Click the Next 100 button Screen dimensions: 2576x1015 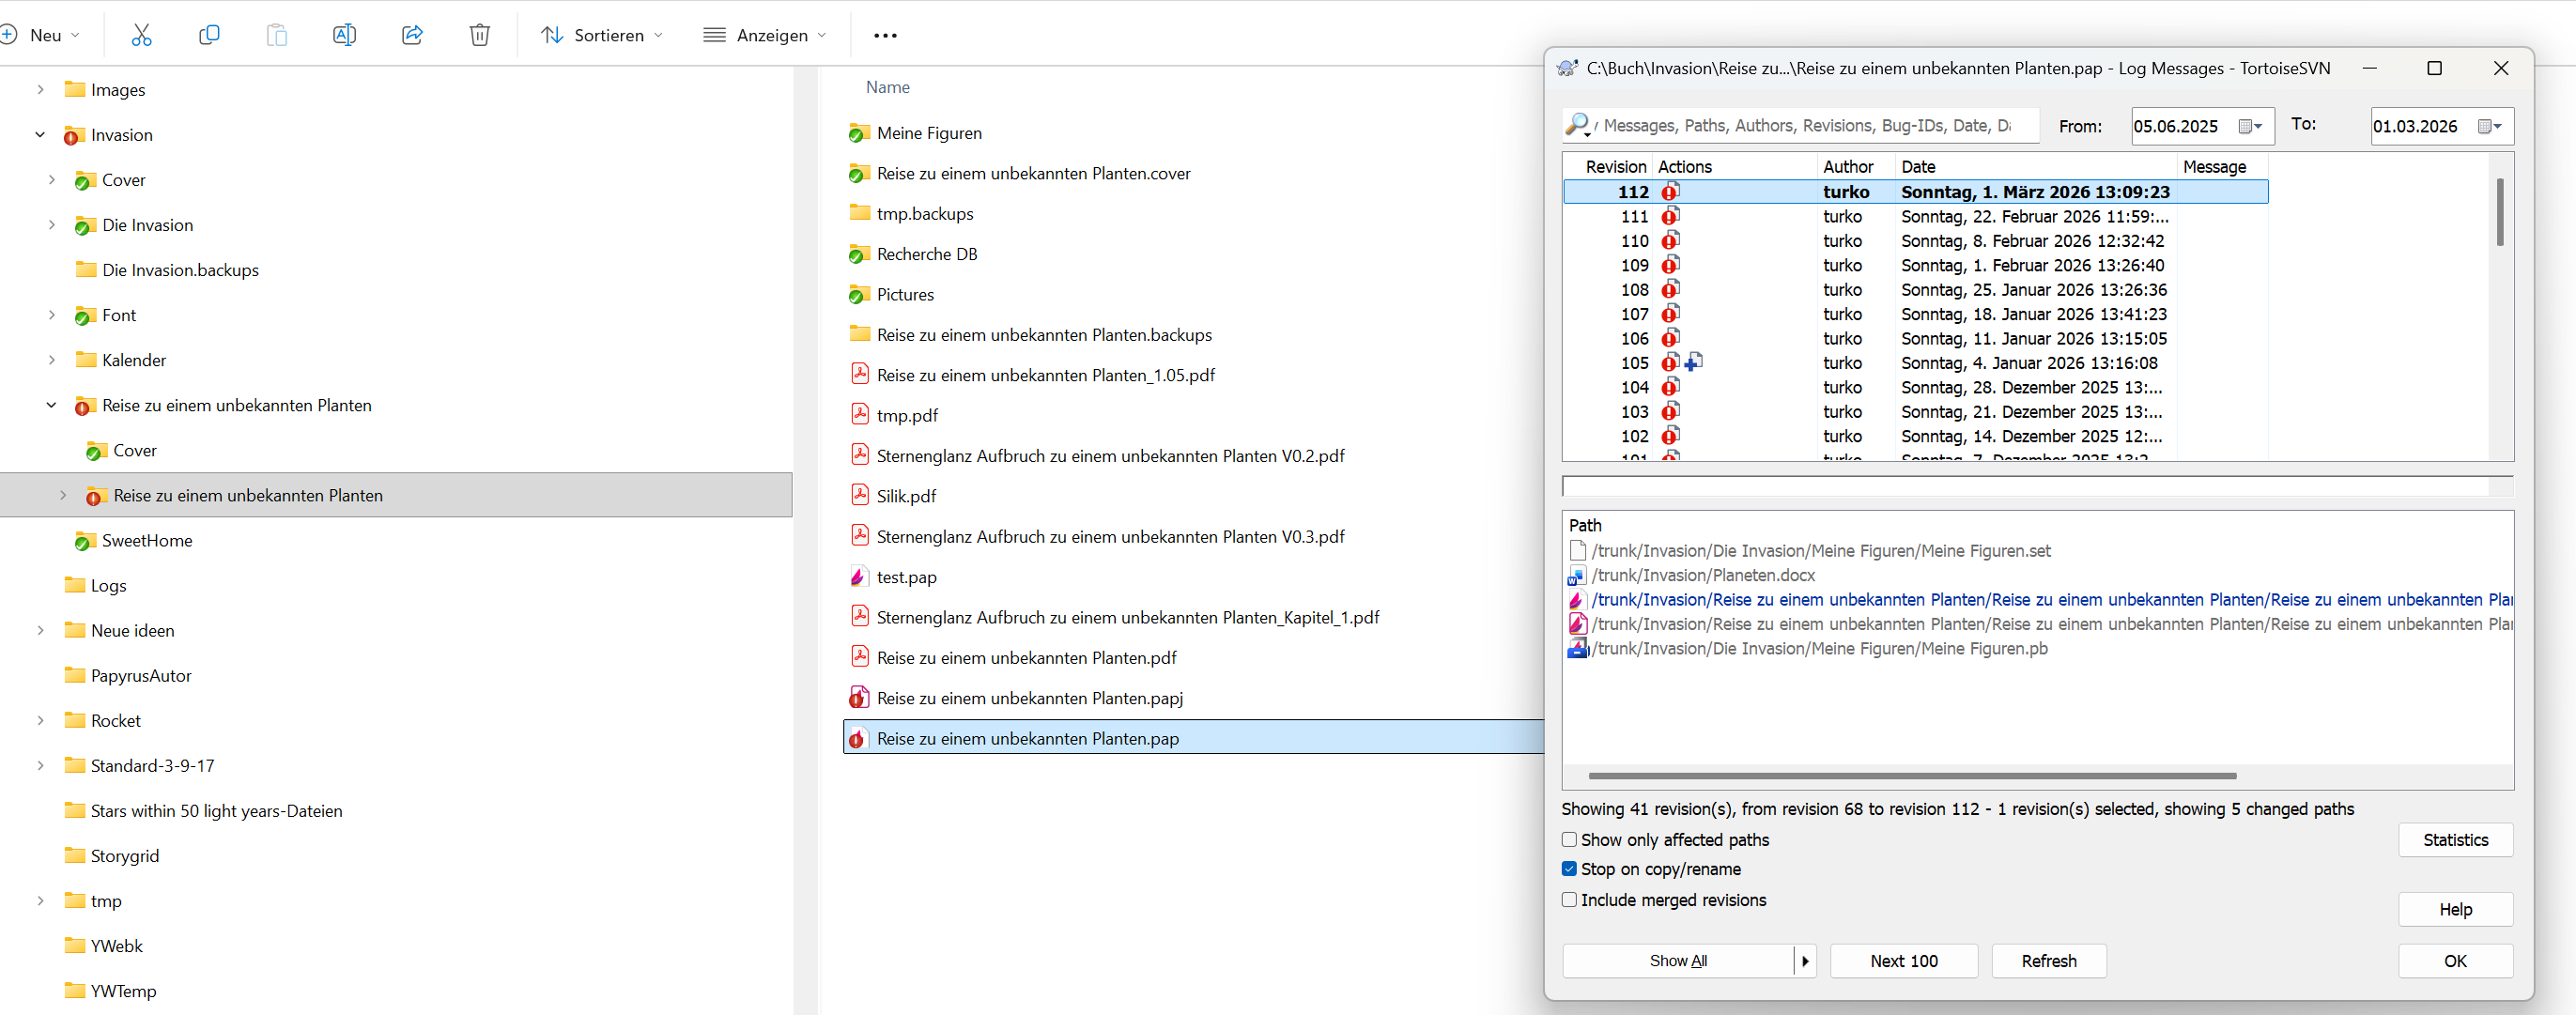[1903, 961]
